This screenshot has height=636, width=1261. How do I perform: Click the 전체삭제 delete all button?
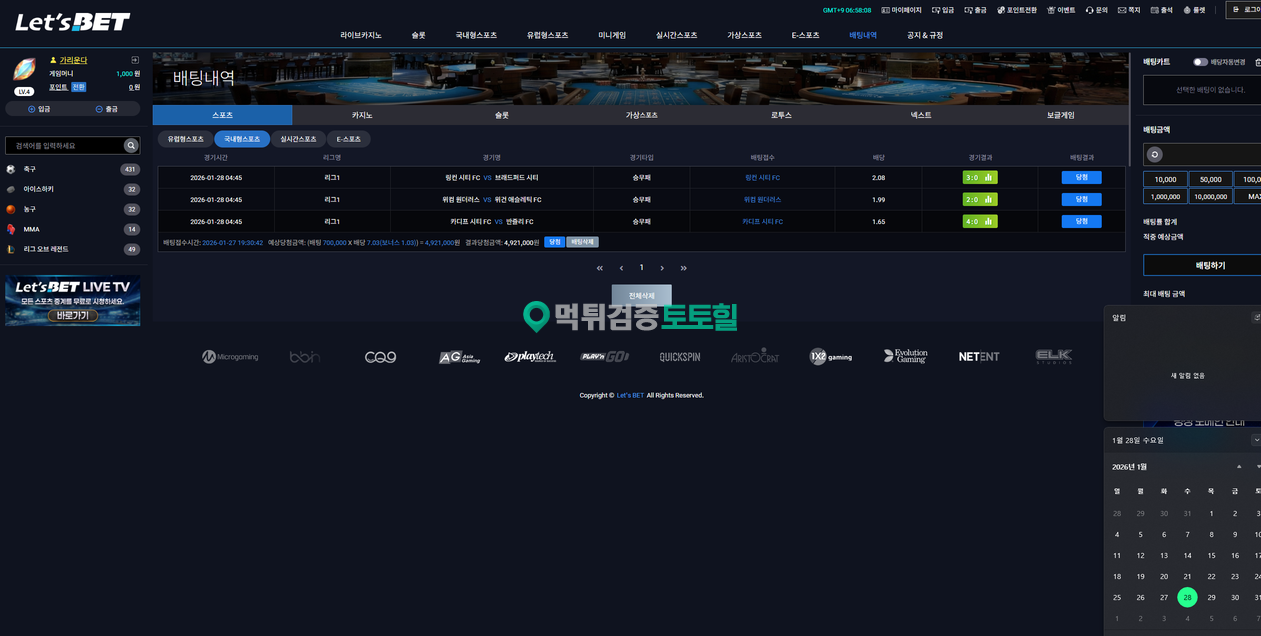(x=641, y=296)
